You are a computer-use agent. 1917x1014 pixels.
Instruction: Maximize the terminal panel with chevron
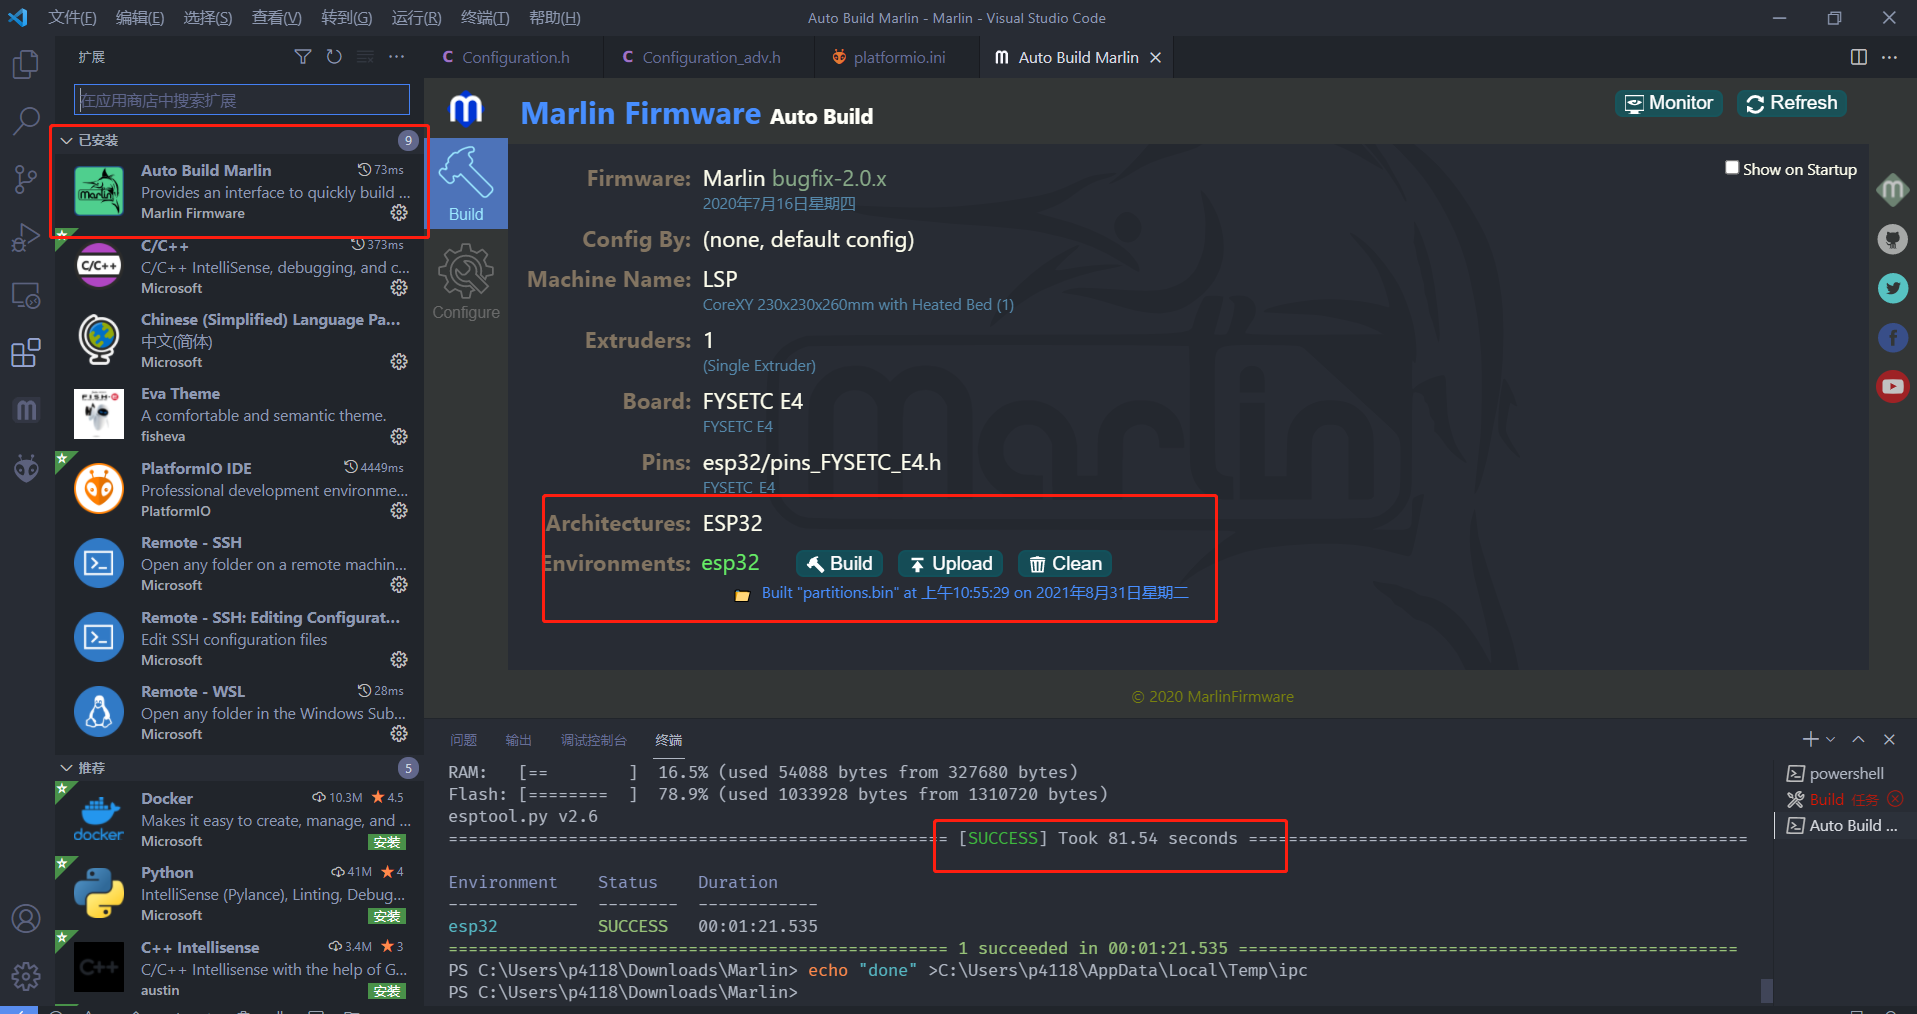1858,740
